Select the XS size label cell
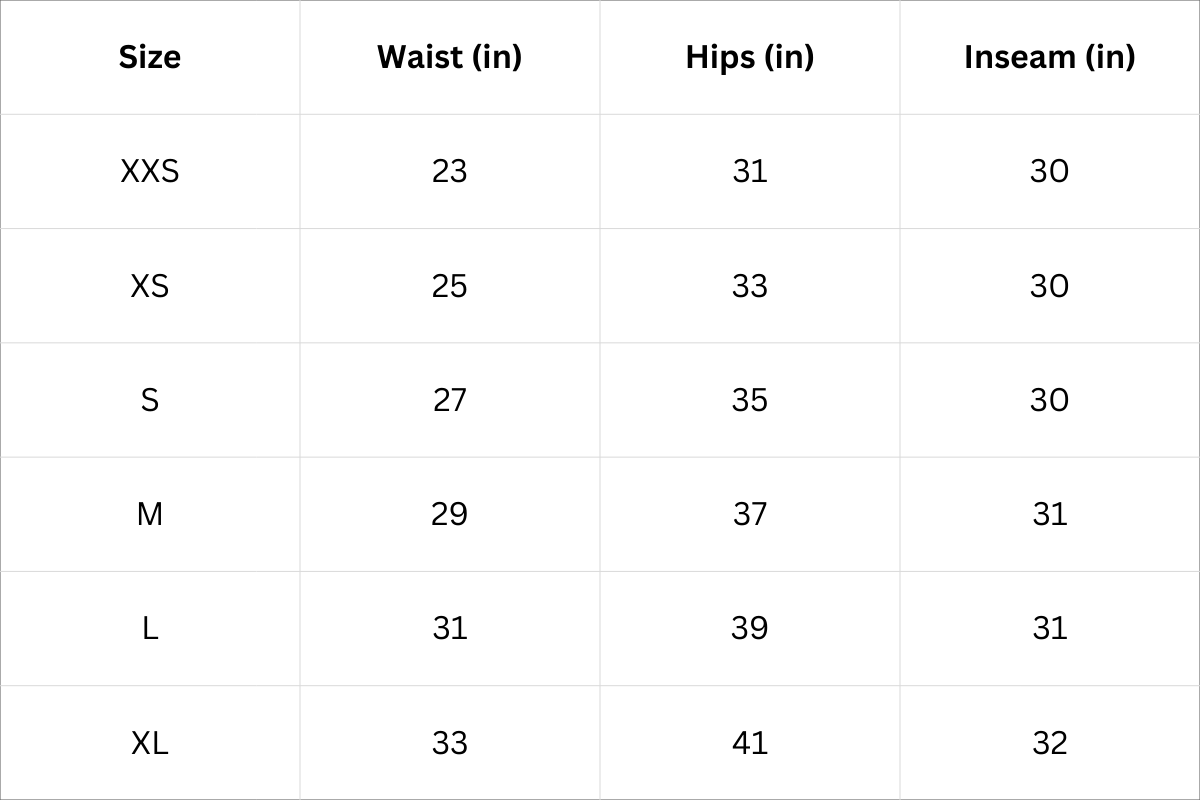The height and width of the screenshot is (800, 1200). [x=150, y=287]
